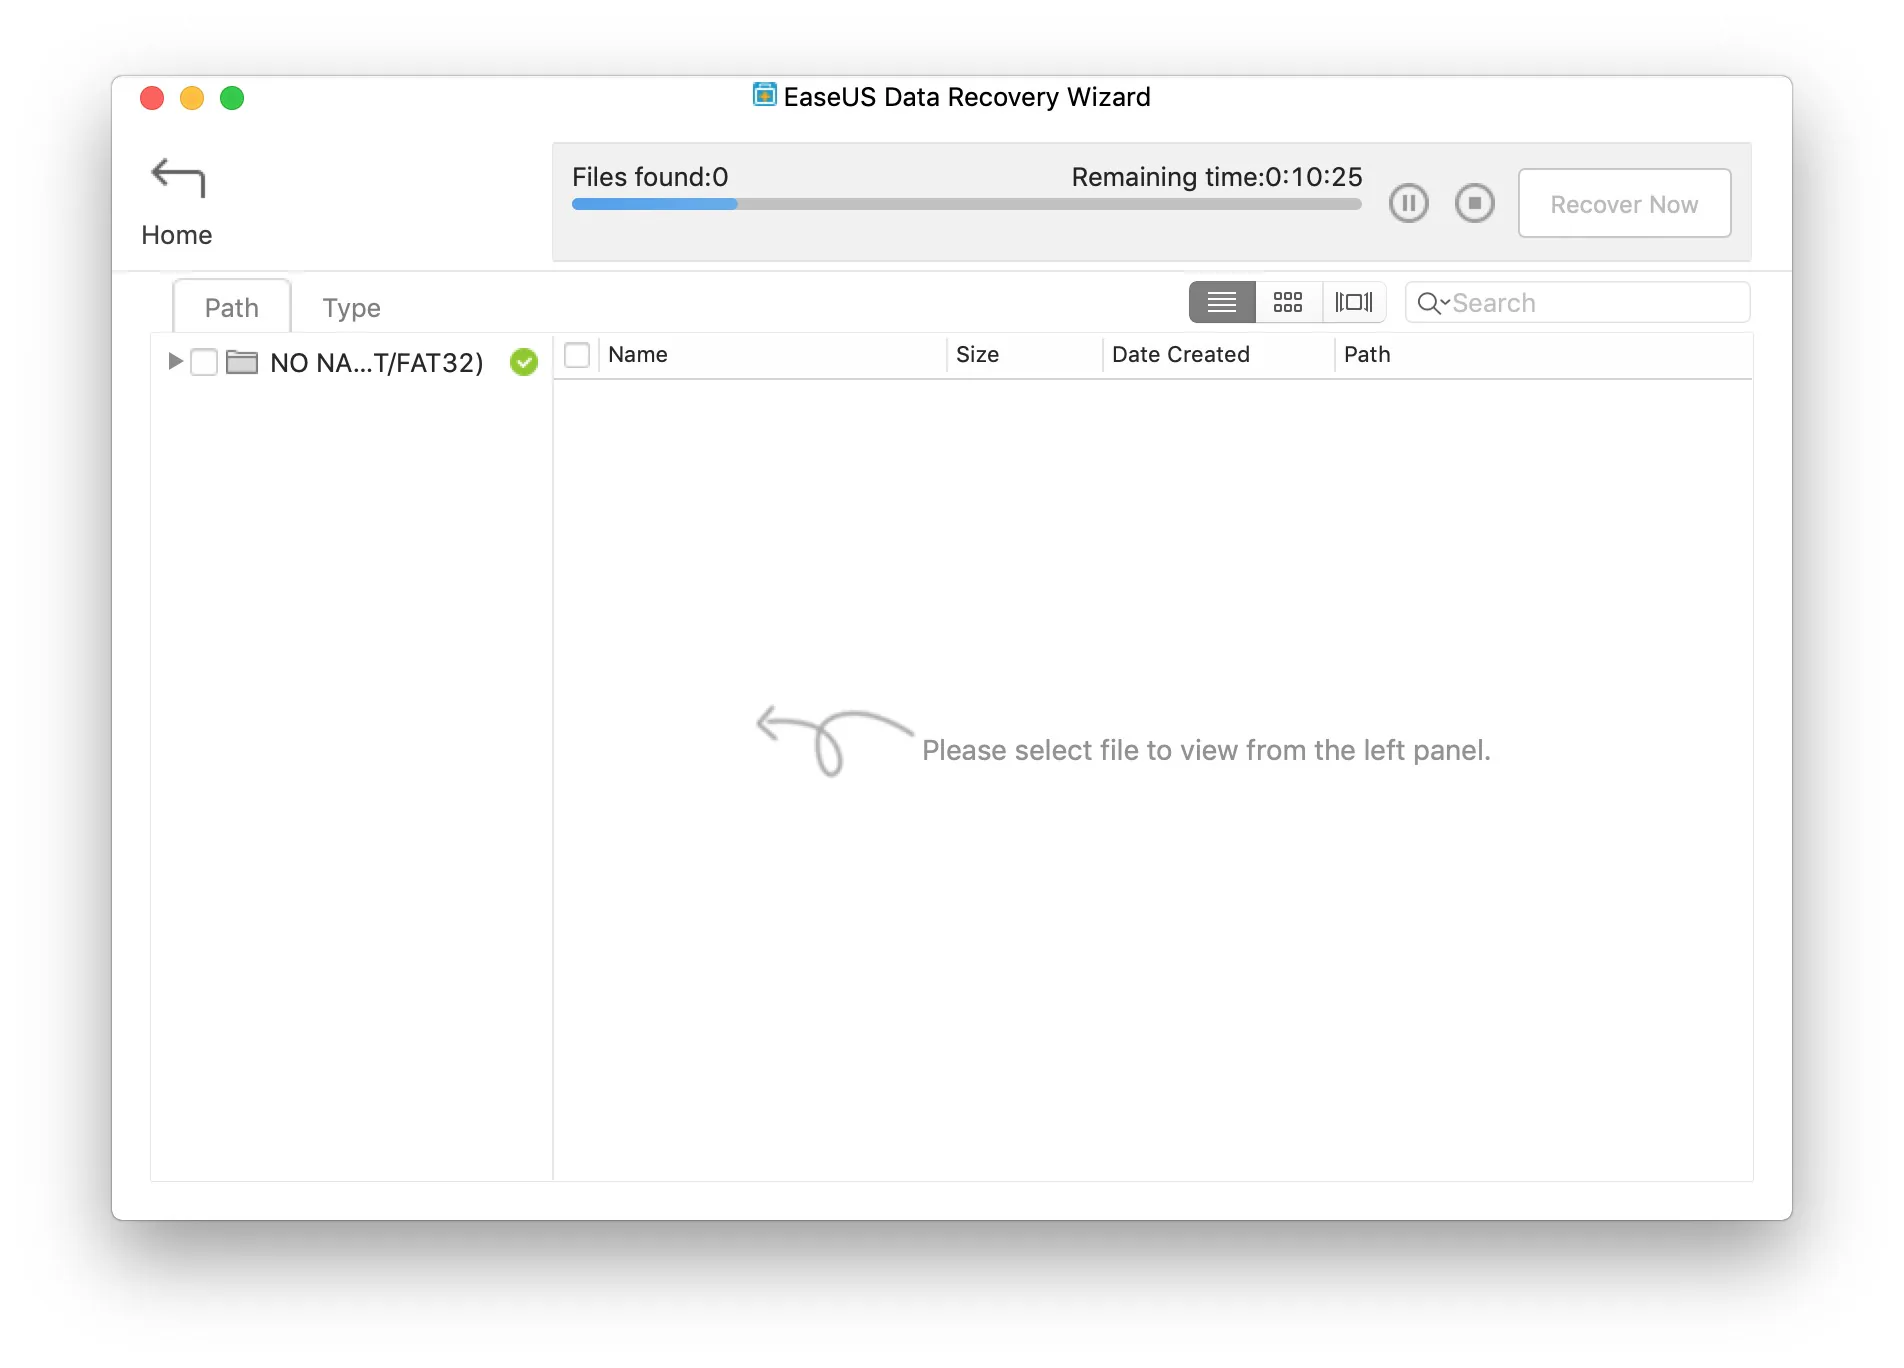Click into the Search field
The height and width of the screenshot is (1368, 1904).
(x=1577, y=303)
